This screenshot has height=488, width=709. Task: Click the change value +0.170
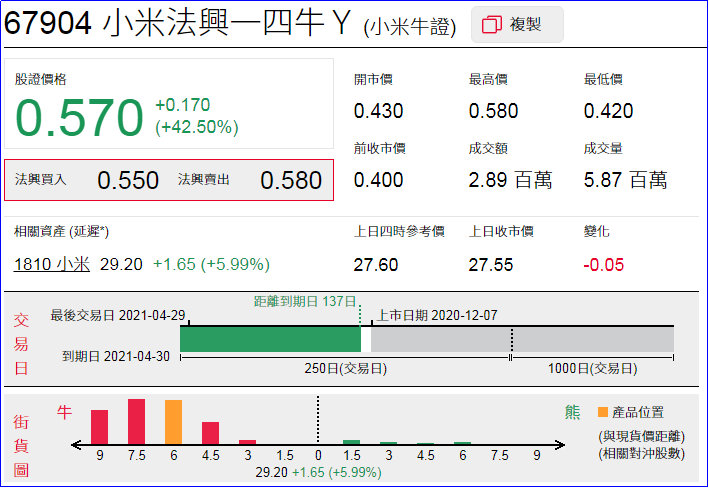[x=182, y=105]
